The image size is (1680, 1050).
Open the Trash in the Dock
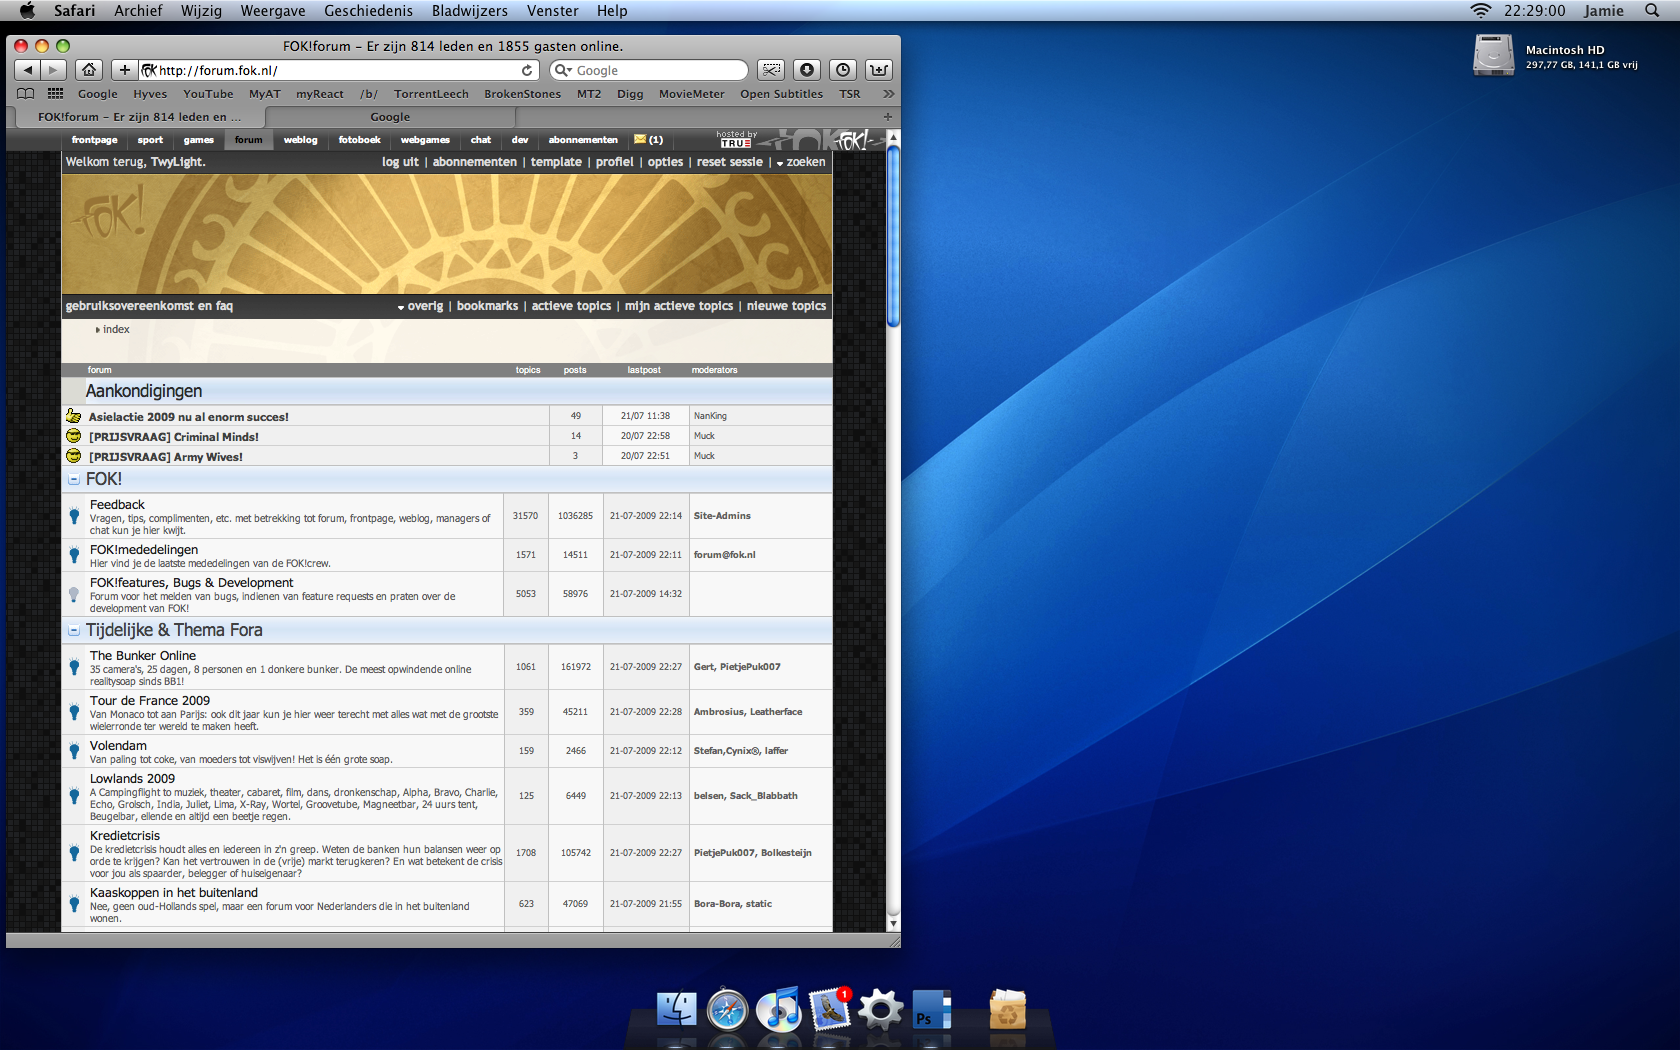click(x=1008, y=1009)
